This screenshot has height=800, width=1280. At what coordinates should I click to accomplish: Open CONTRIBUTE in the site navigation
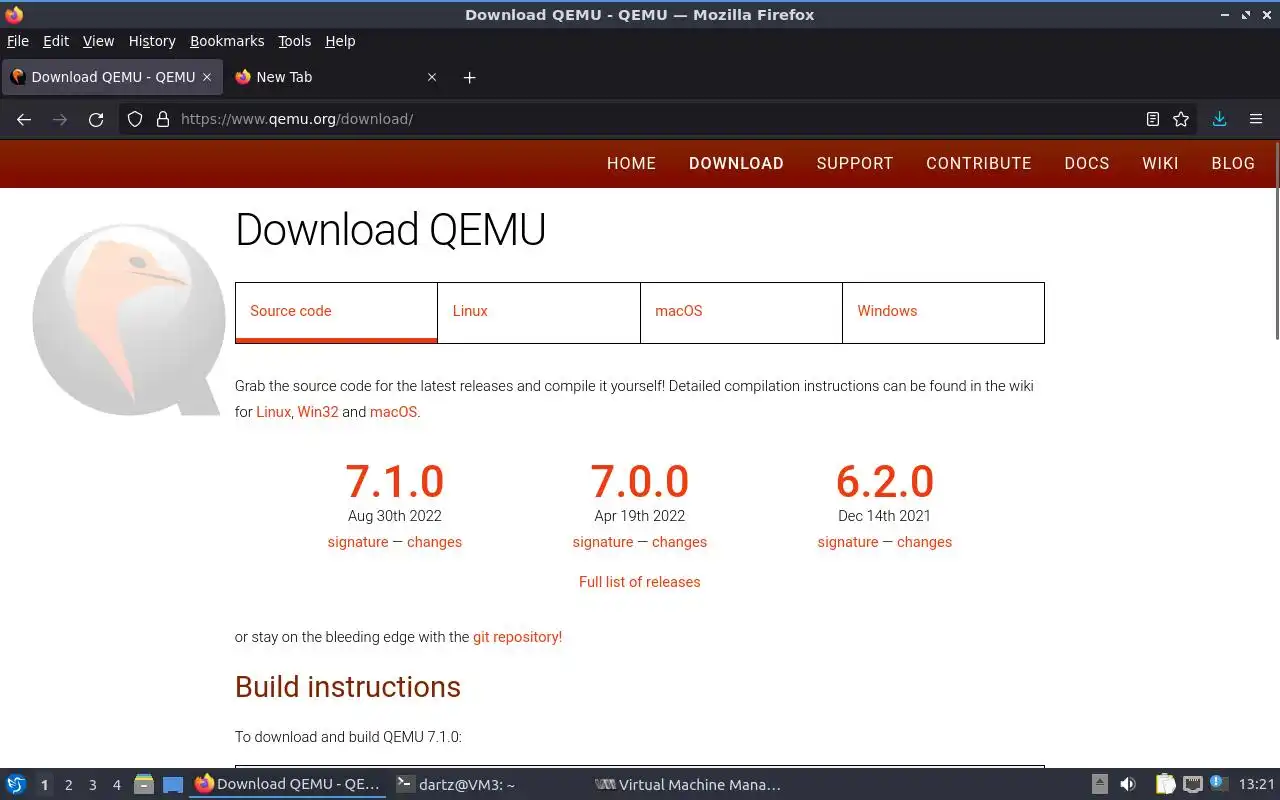click(x=978, y=163)
